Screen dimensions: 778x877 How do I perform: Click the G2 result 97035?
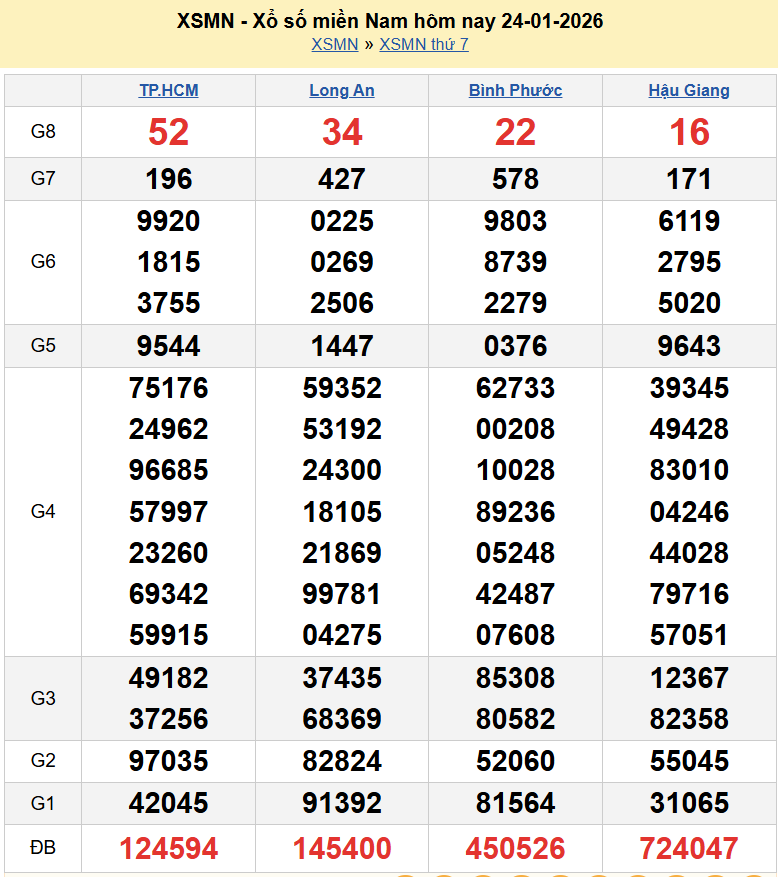pyautogui.click(x=168, y=761)
